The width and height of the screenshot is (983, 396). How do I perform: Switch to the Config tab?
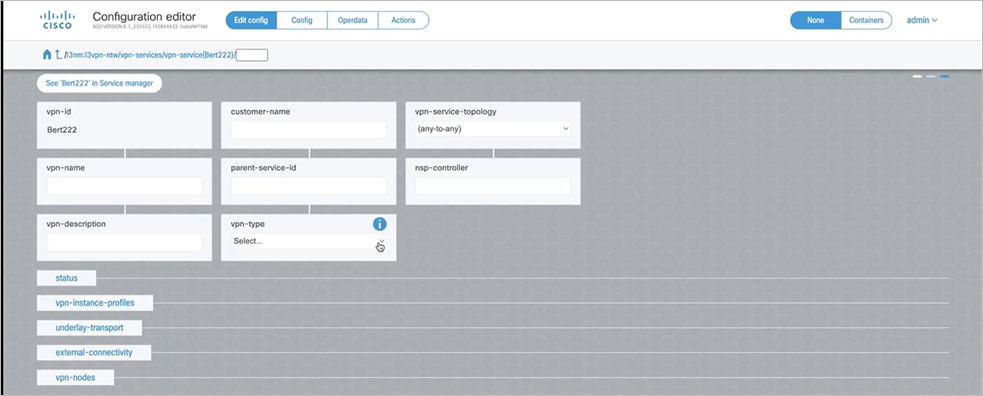(302, 20)
